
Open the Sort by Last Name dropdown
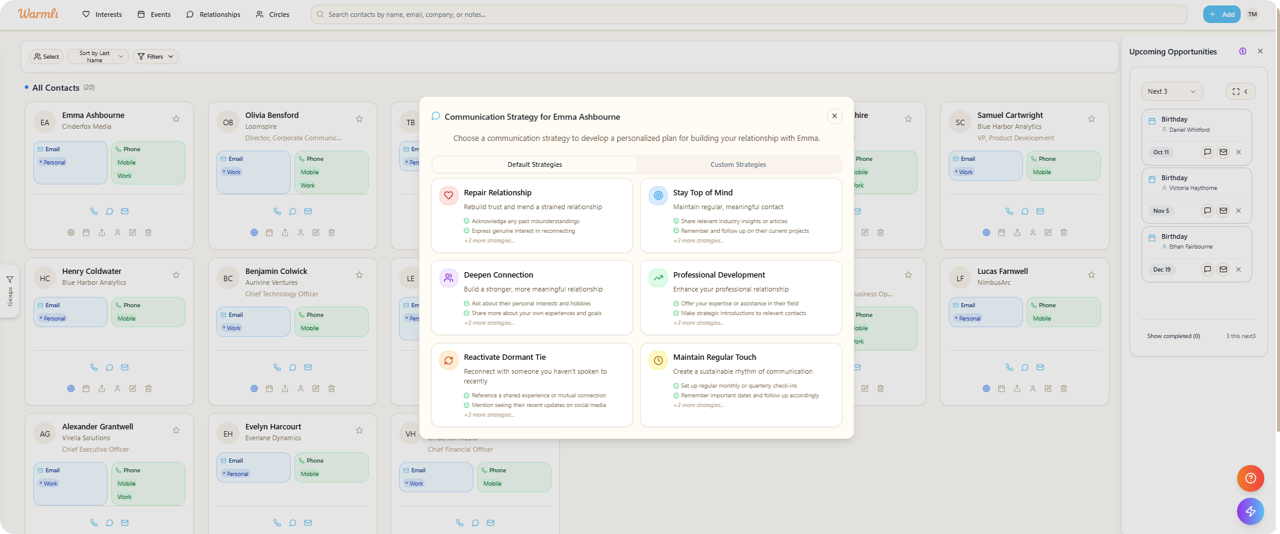(98, 57)
